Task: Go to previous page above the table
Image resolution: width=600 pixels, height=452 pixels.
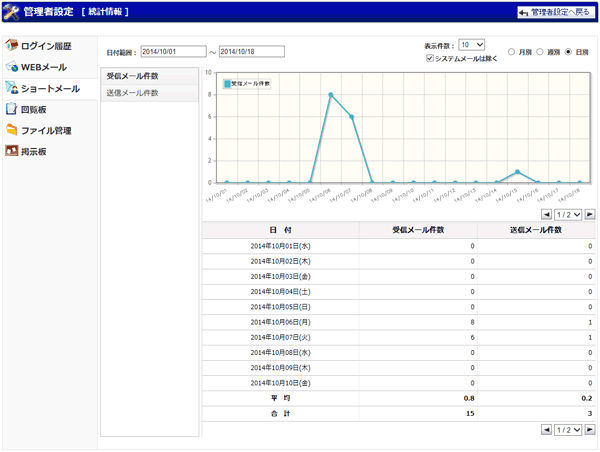Action: [x=546, y=215]
